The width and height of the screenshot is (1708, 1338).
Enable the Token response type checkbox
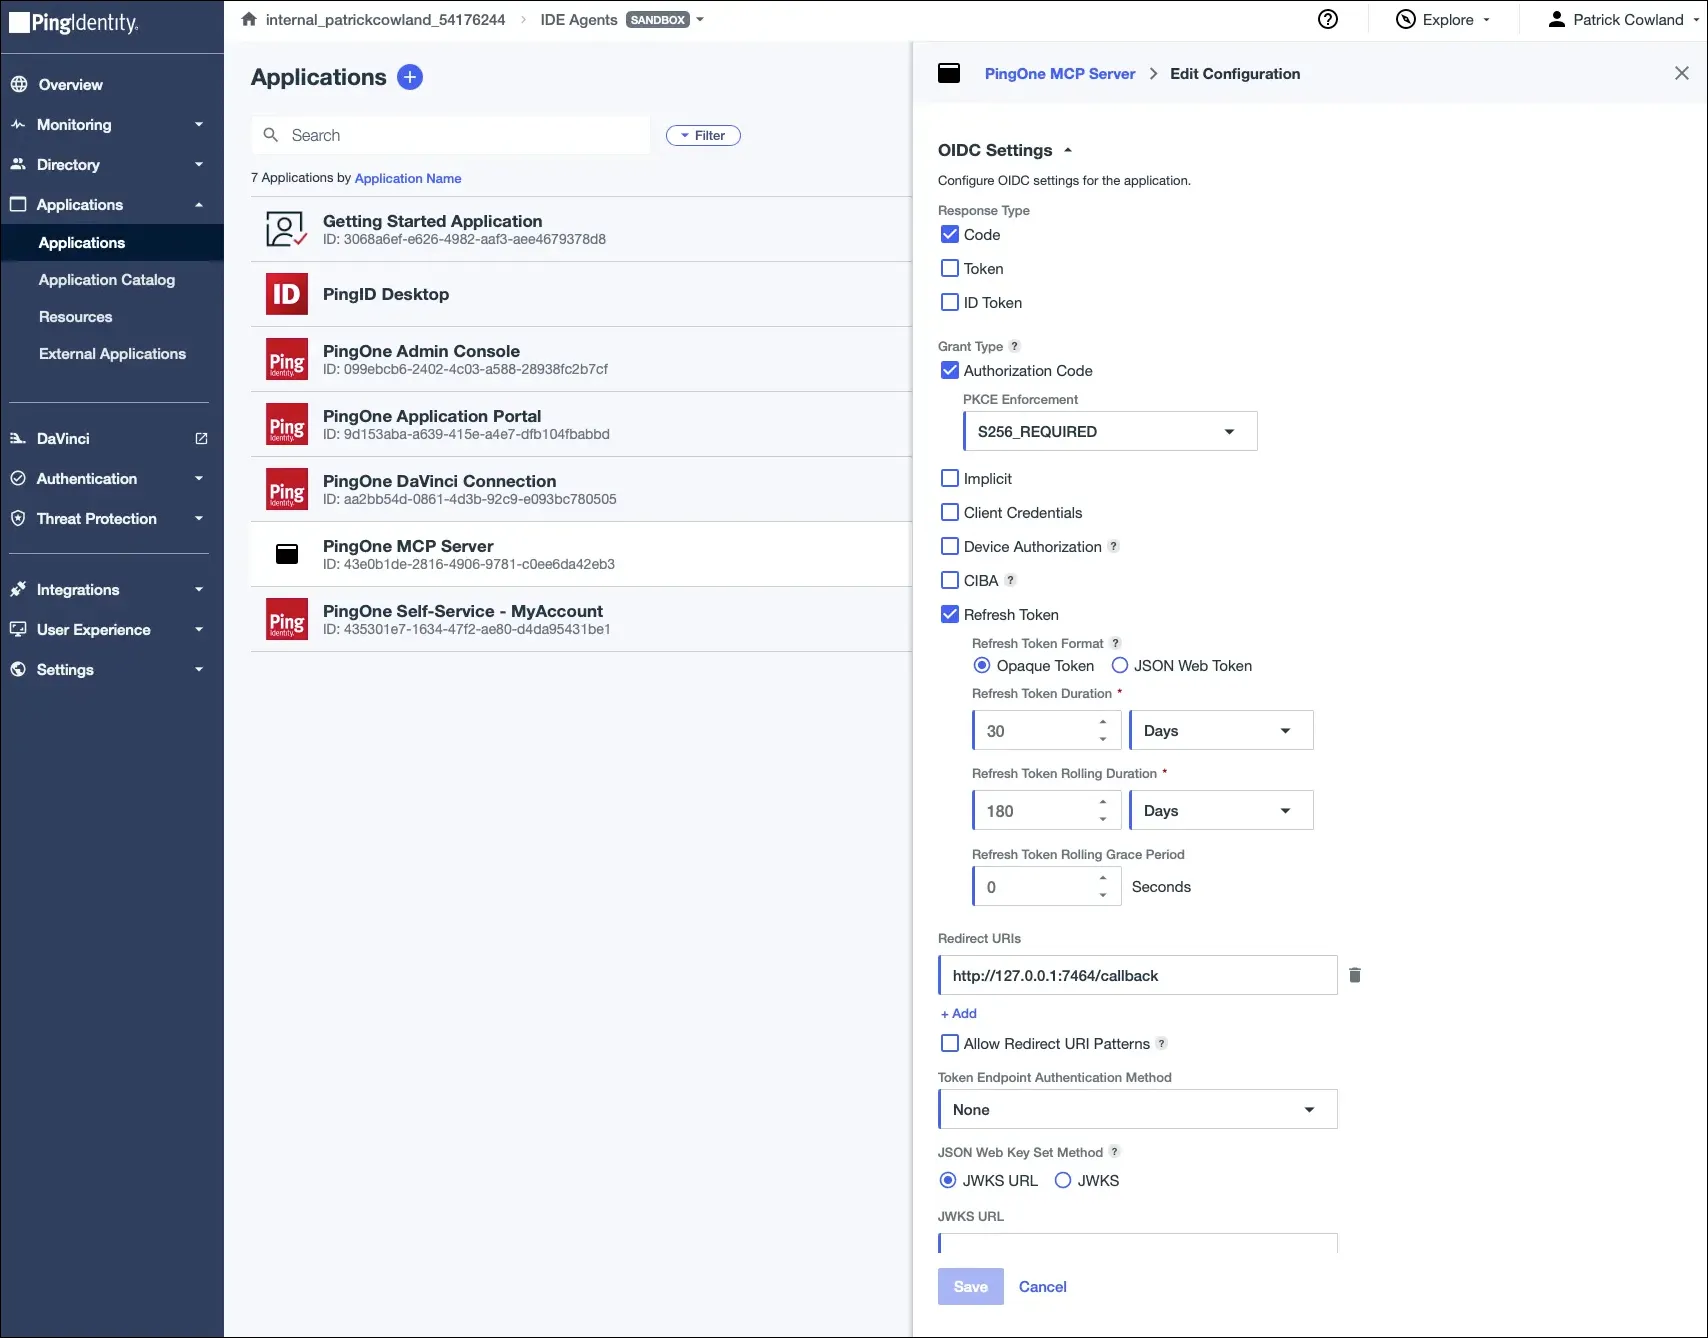(x=949, y=268)
